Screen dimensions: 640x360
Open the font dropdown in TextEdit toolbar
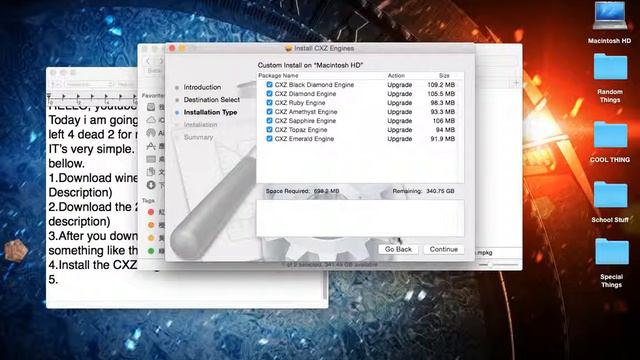pos(88,84)
